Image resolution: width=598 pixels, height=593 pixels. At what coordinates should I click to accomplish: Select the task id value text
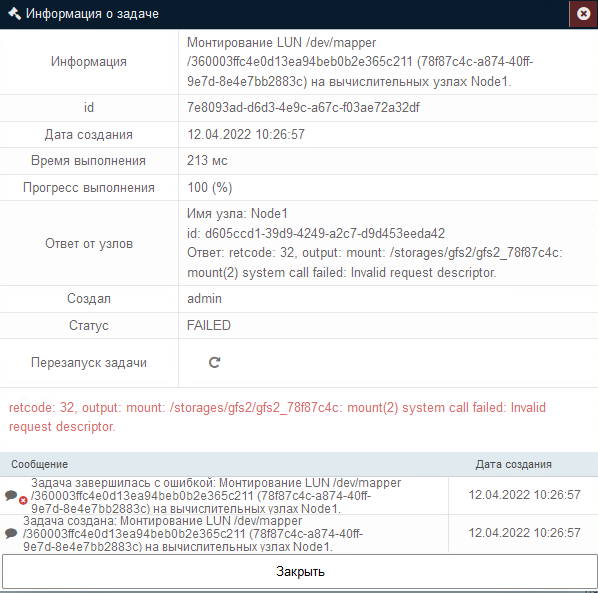[303, 108]
